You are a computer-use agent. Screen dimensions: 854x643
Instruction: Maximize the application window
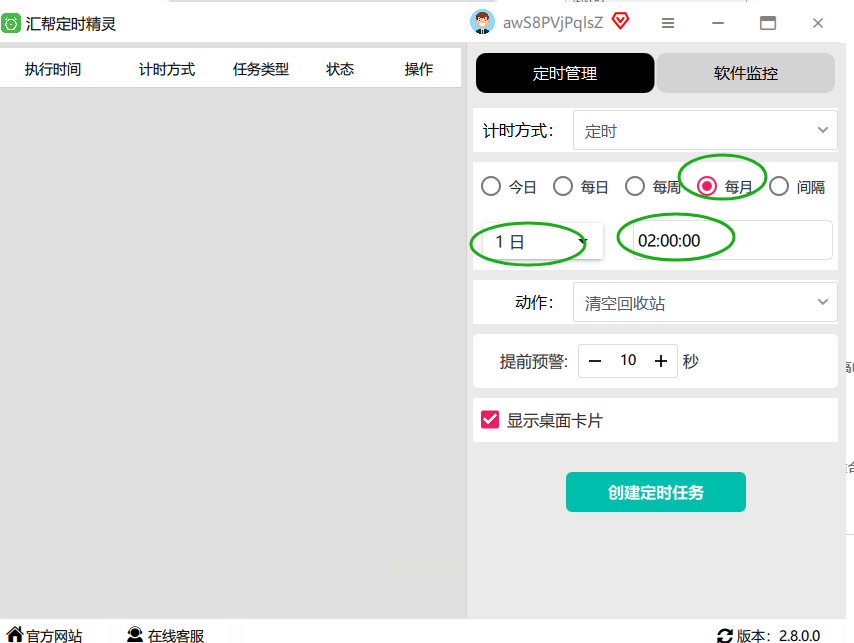pyautogui.click(x=768, y=23)
